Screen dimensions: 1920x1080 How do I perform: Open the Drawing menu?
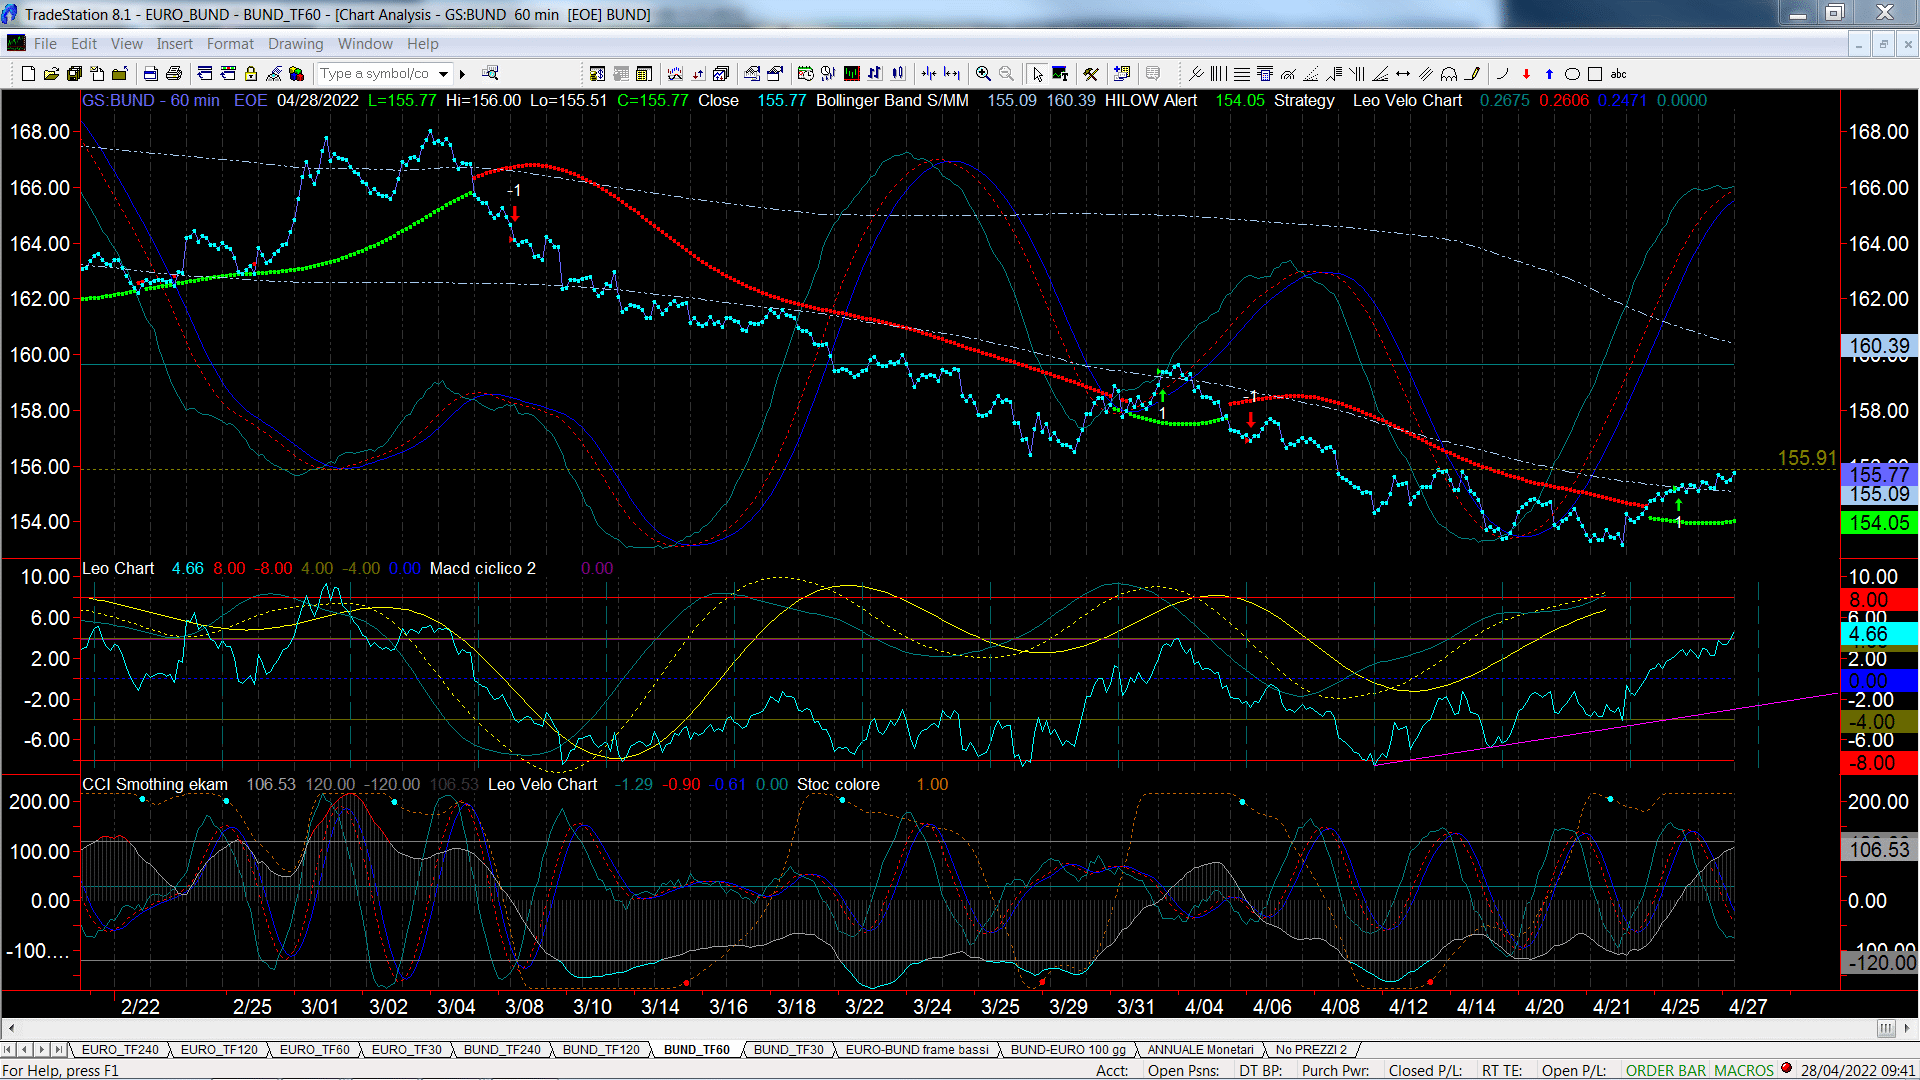295,43
